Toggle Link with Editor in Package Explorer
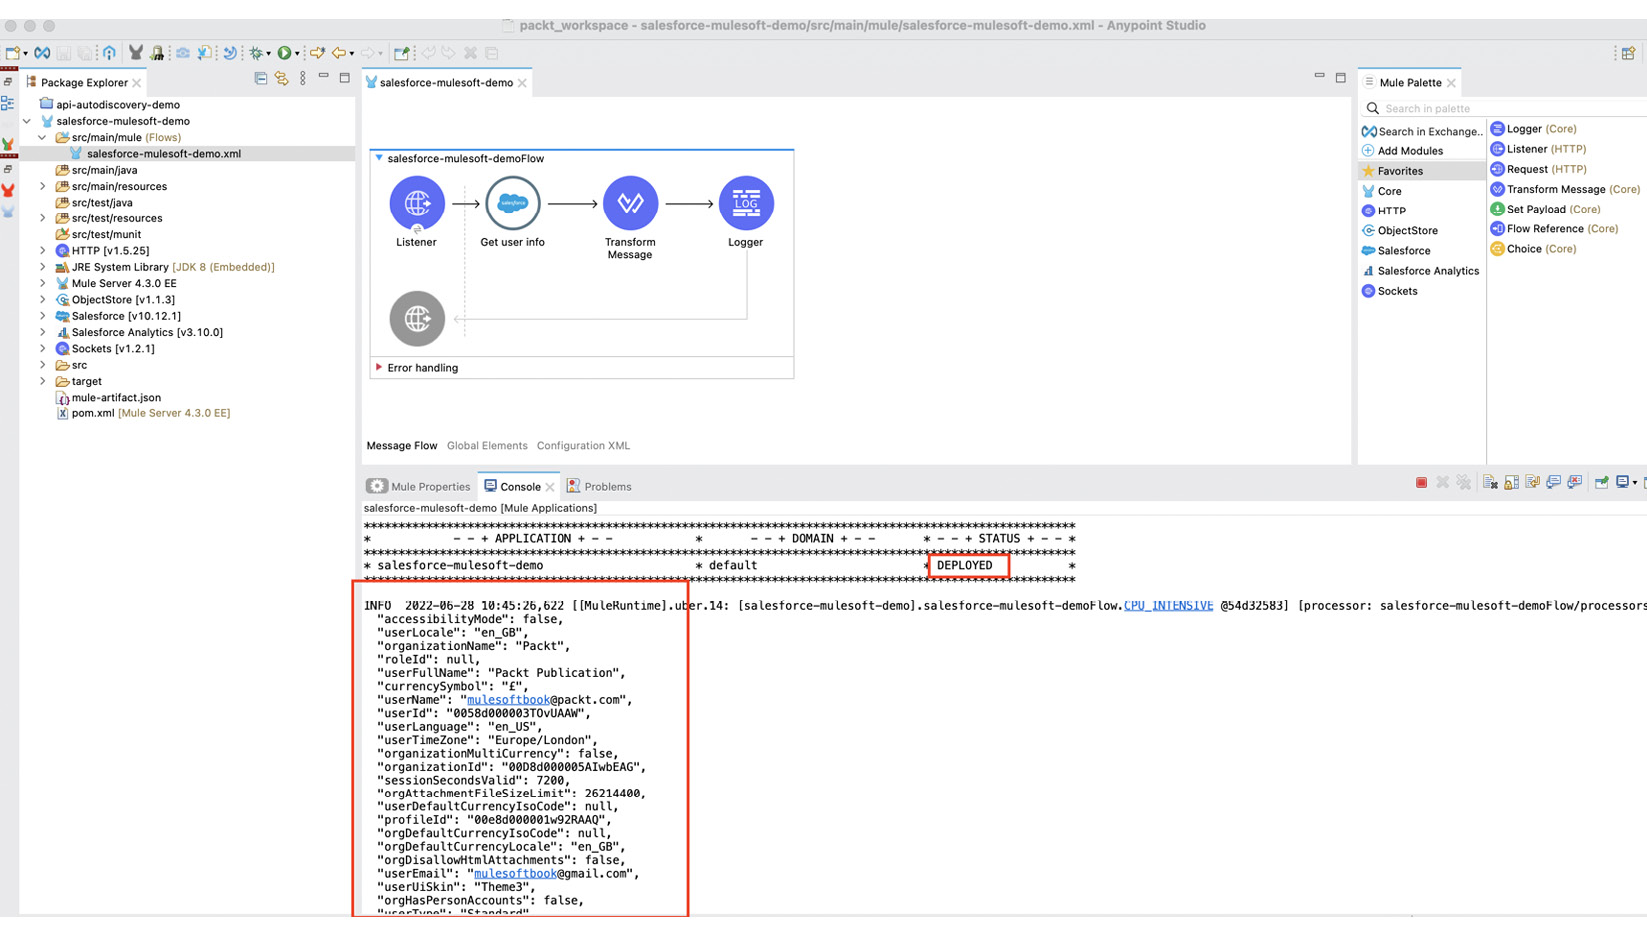This screenshot has height=936, width=1647. pos(282,78)
